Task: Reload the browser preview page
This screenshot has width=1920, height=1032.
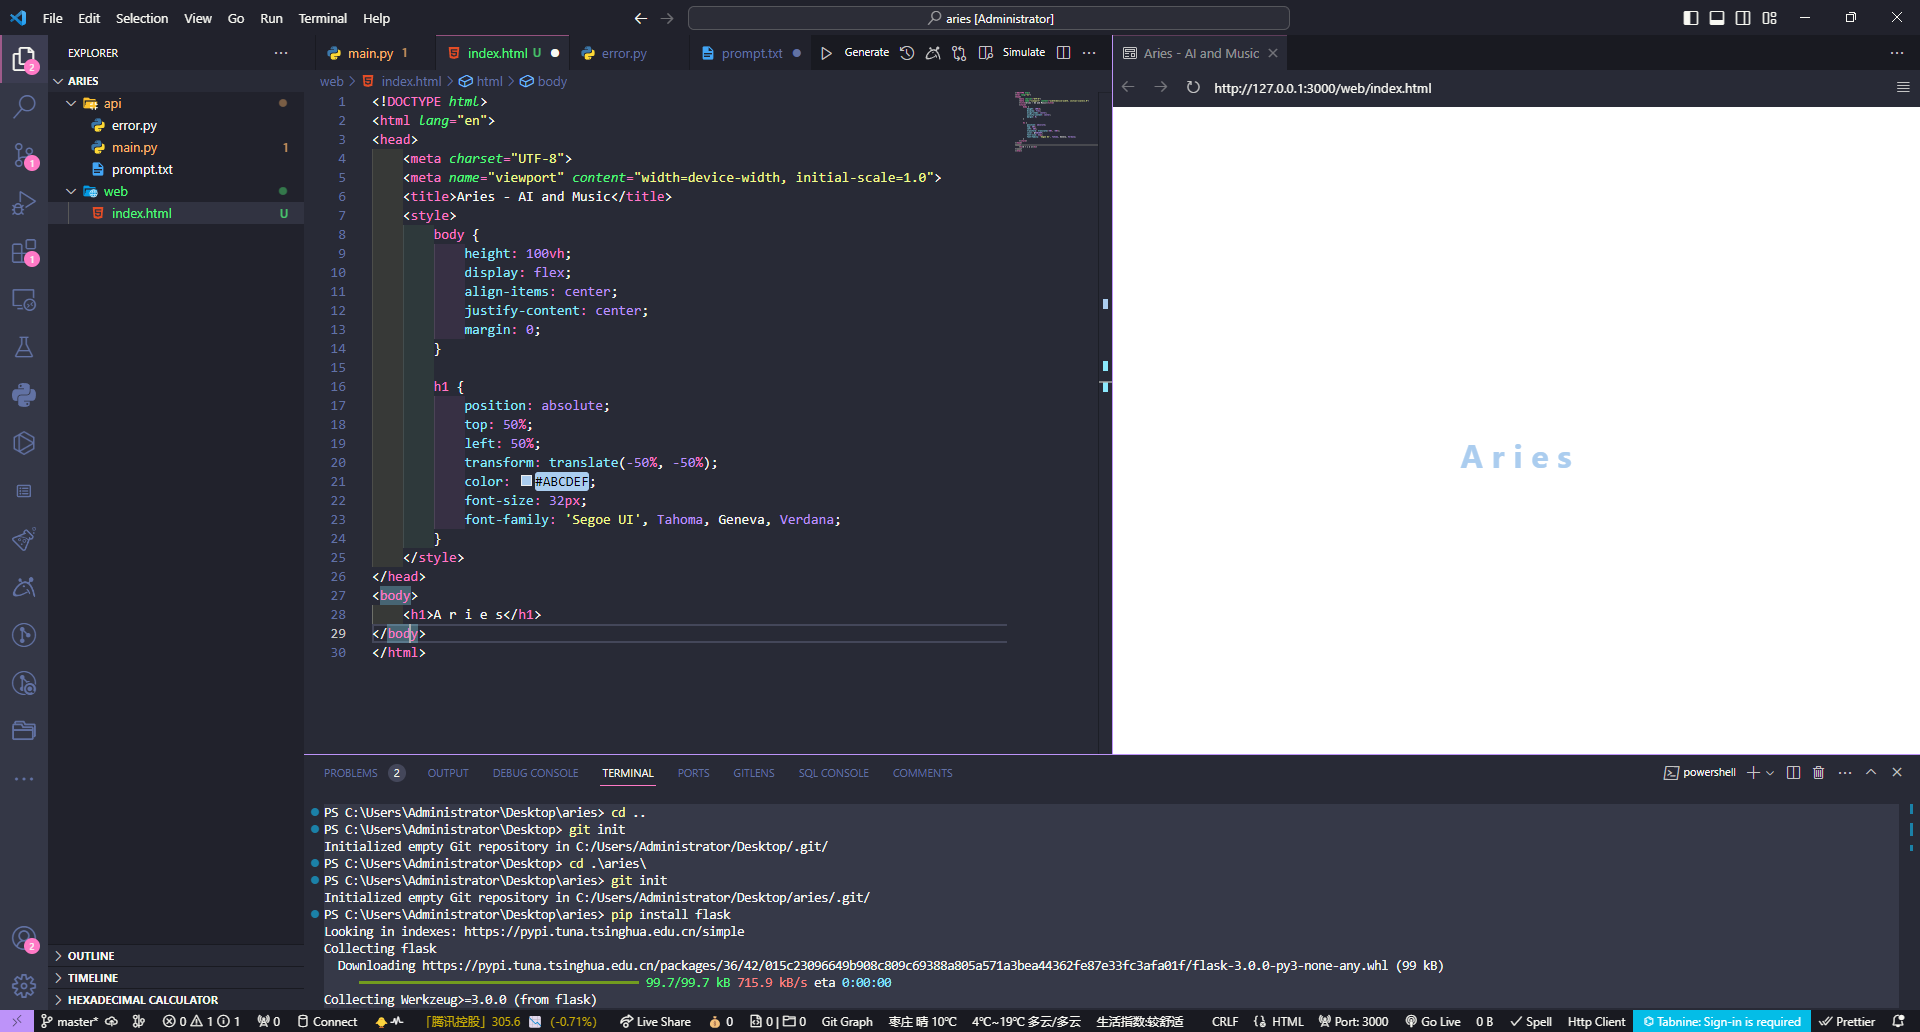Action: [x=1193, y=88]
